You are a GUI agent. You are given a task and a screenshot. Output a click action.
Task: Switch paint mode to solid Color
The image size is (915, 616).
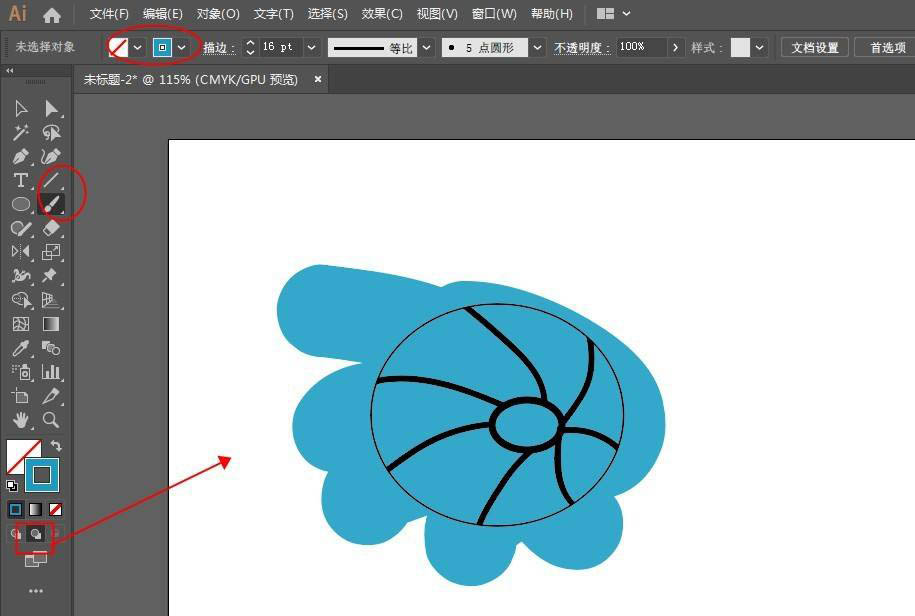click(16, 509)
